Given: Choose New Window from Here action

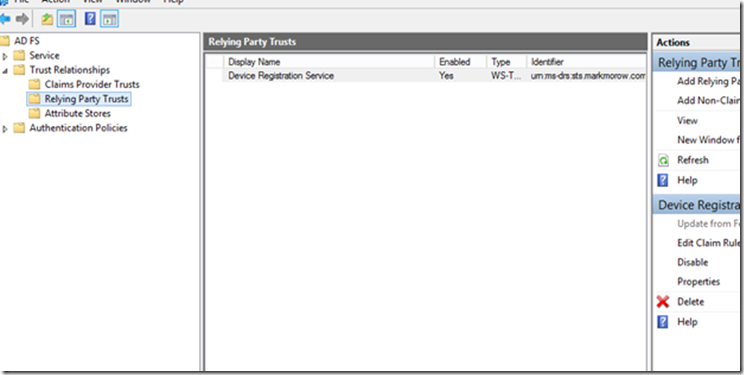Looking at the screenshot, I should point(709,140).
